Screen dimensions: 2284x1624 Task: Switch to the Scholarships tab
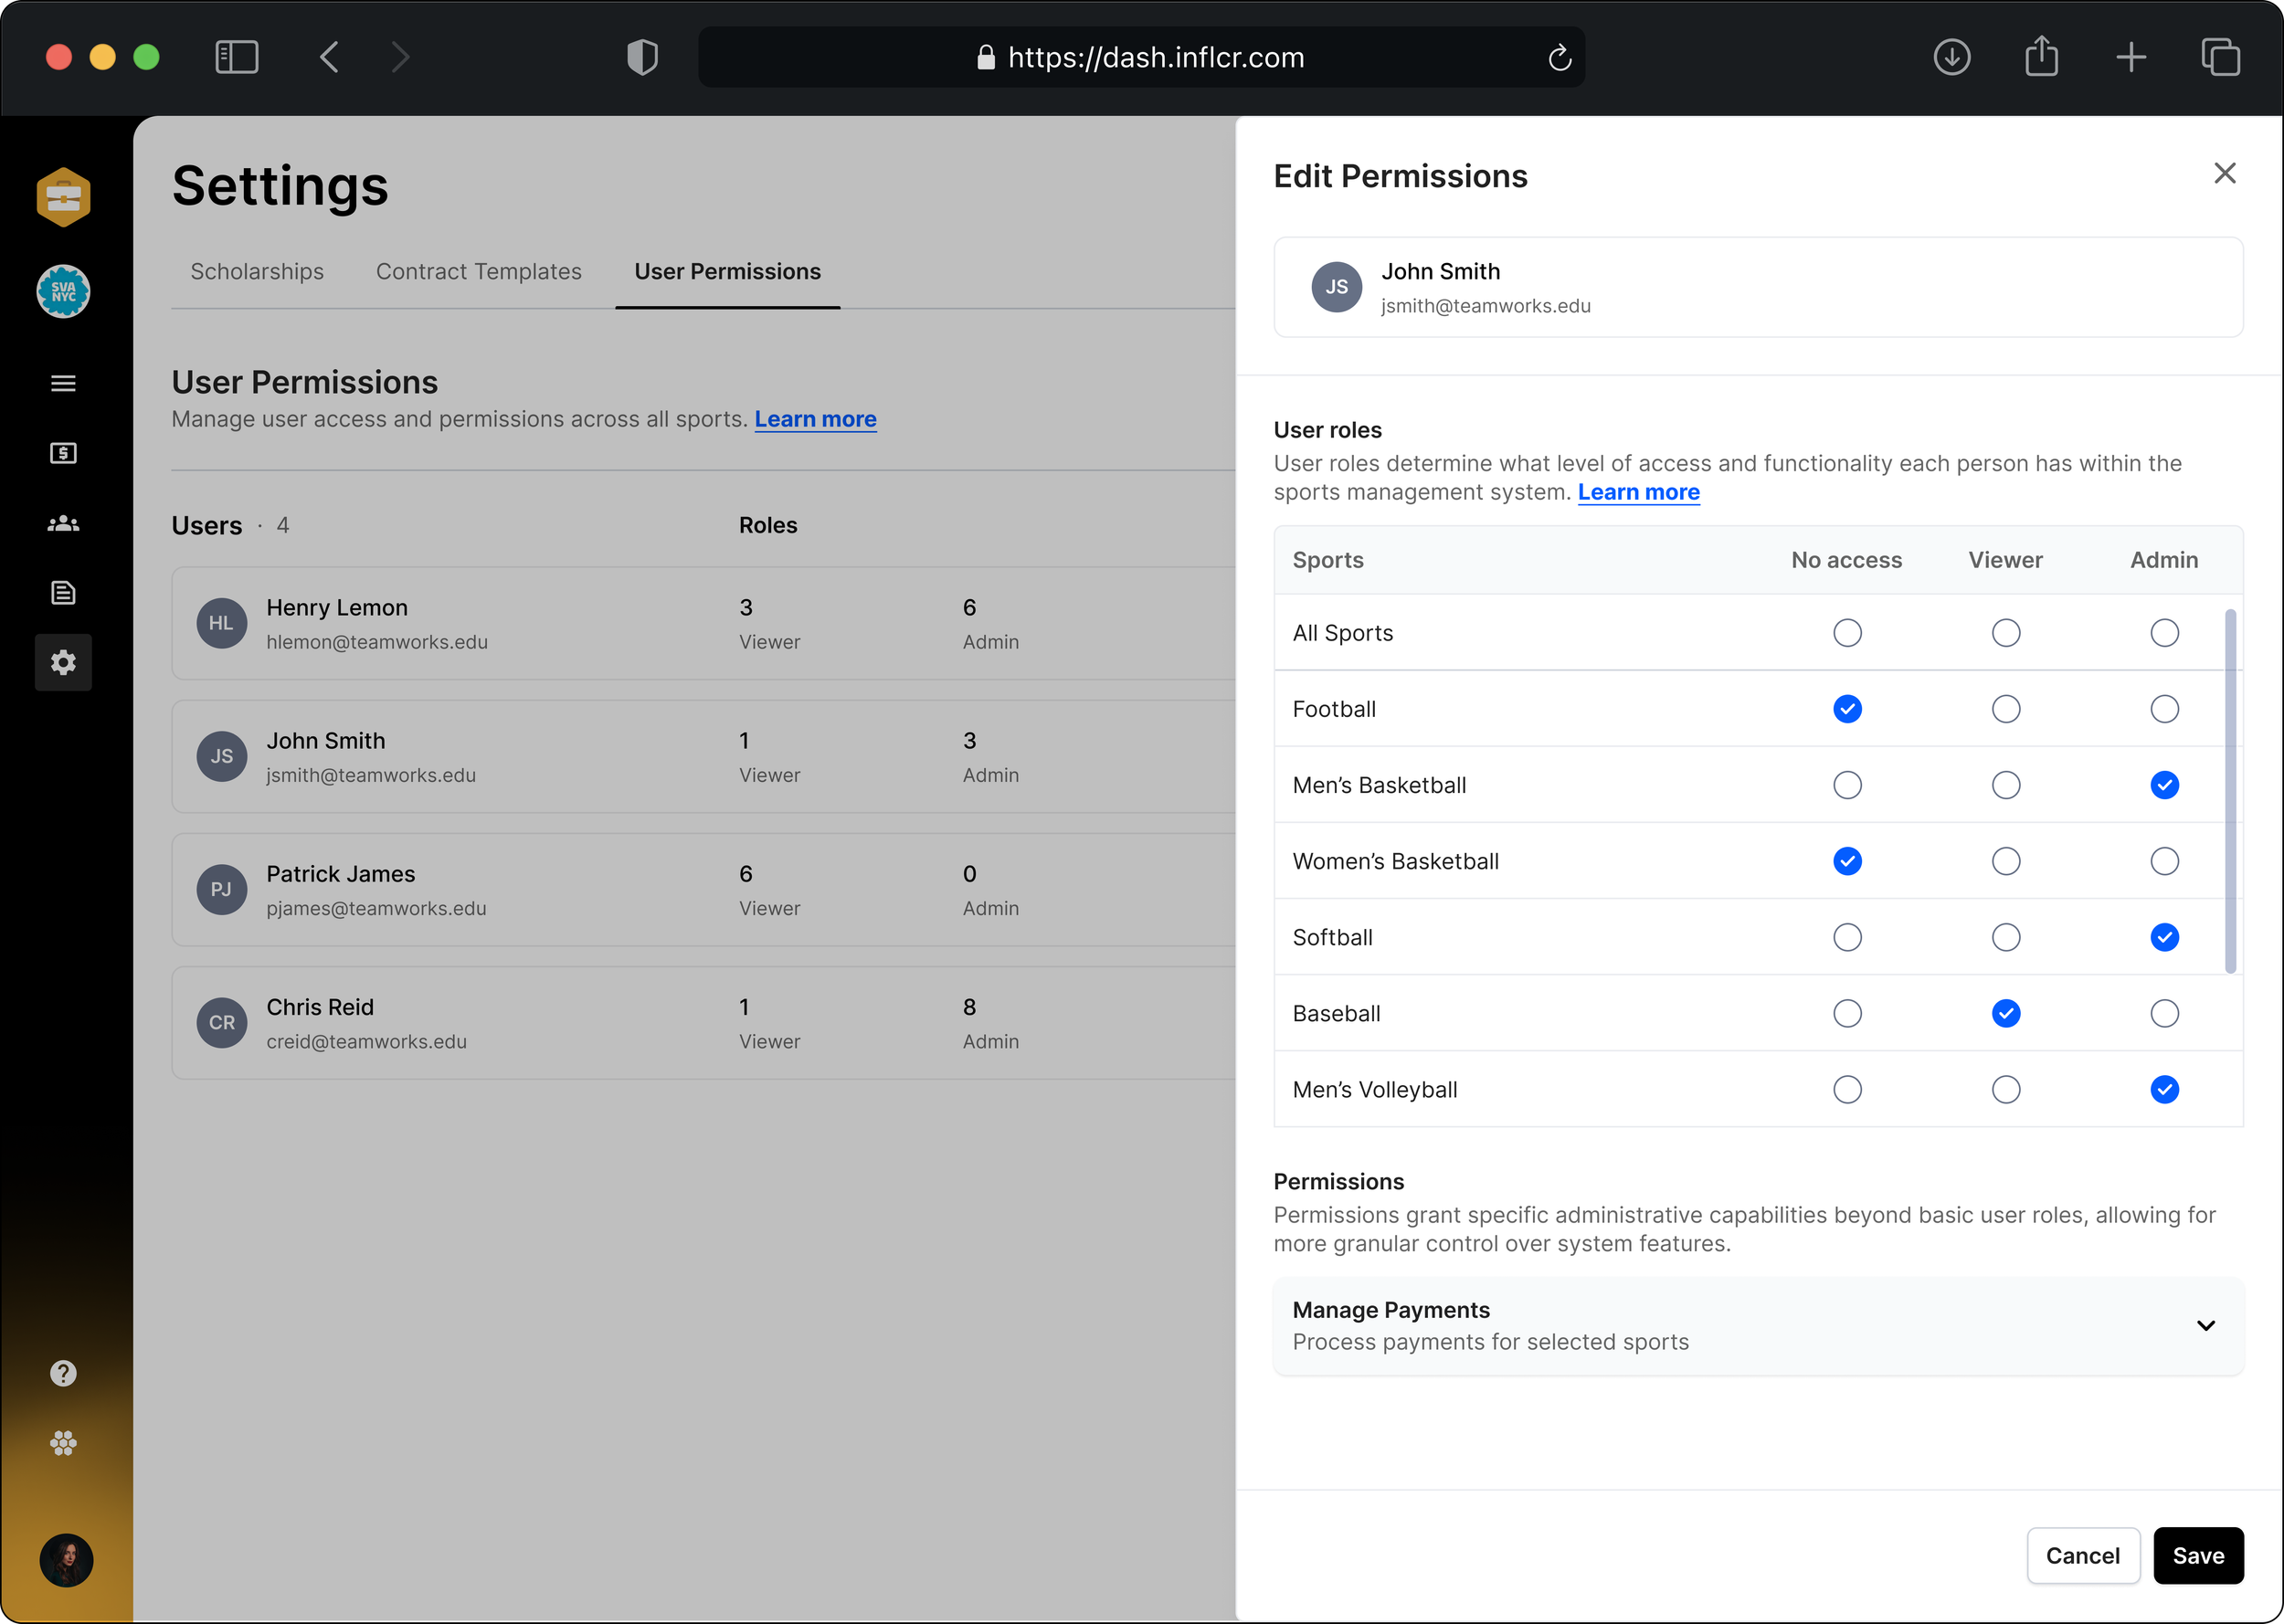(x=257, y=272)
